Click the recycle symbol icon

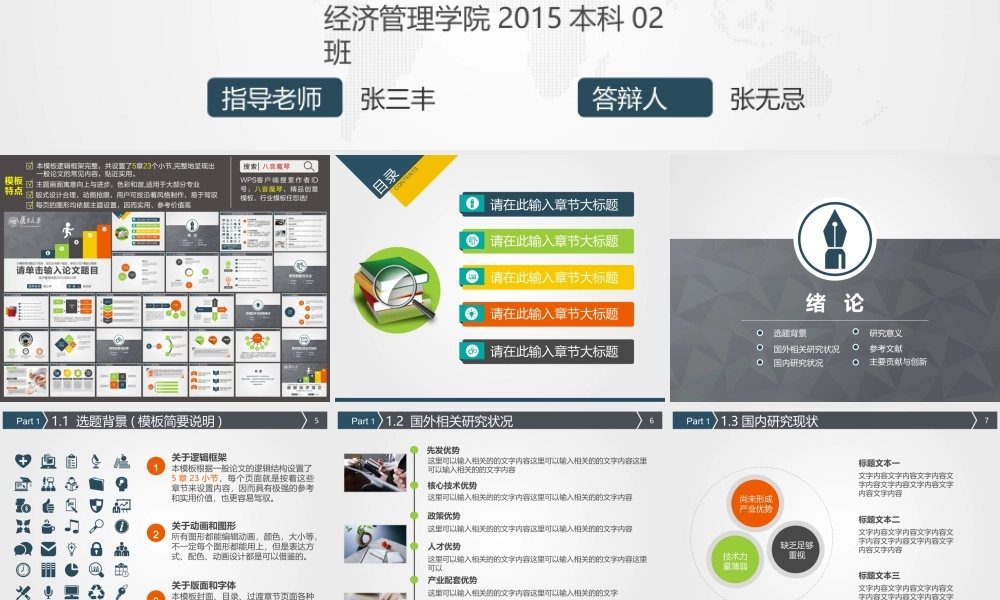pyautogui.click(x=95, y=592)
